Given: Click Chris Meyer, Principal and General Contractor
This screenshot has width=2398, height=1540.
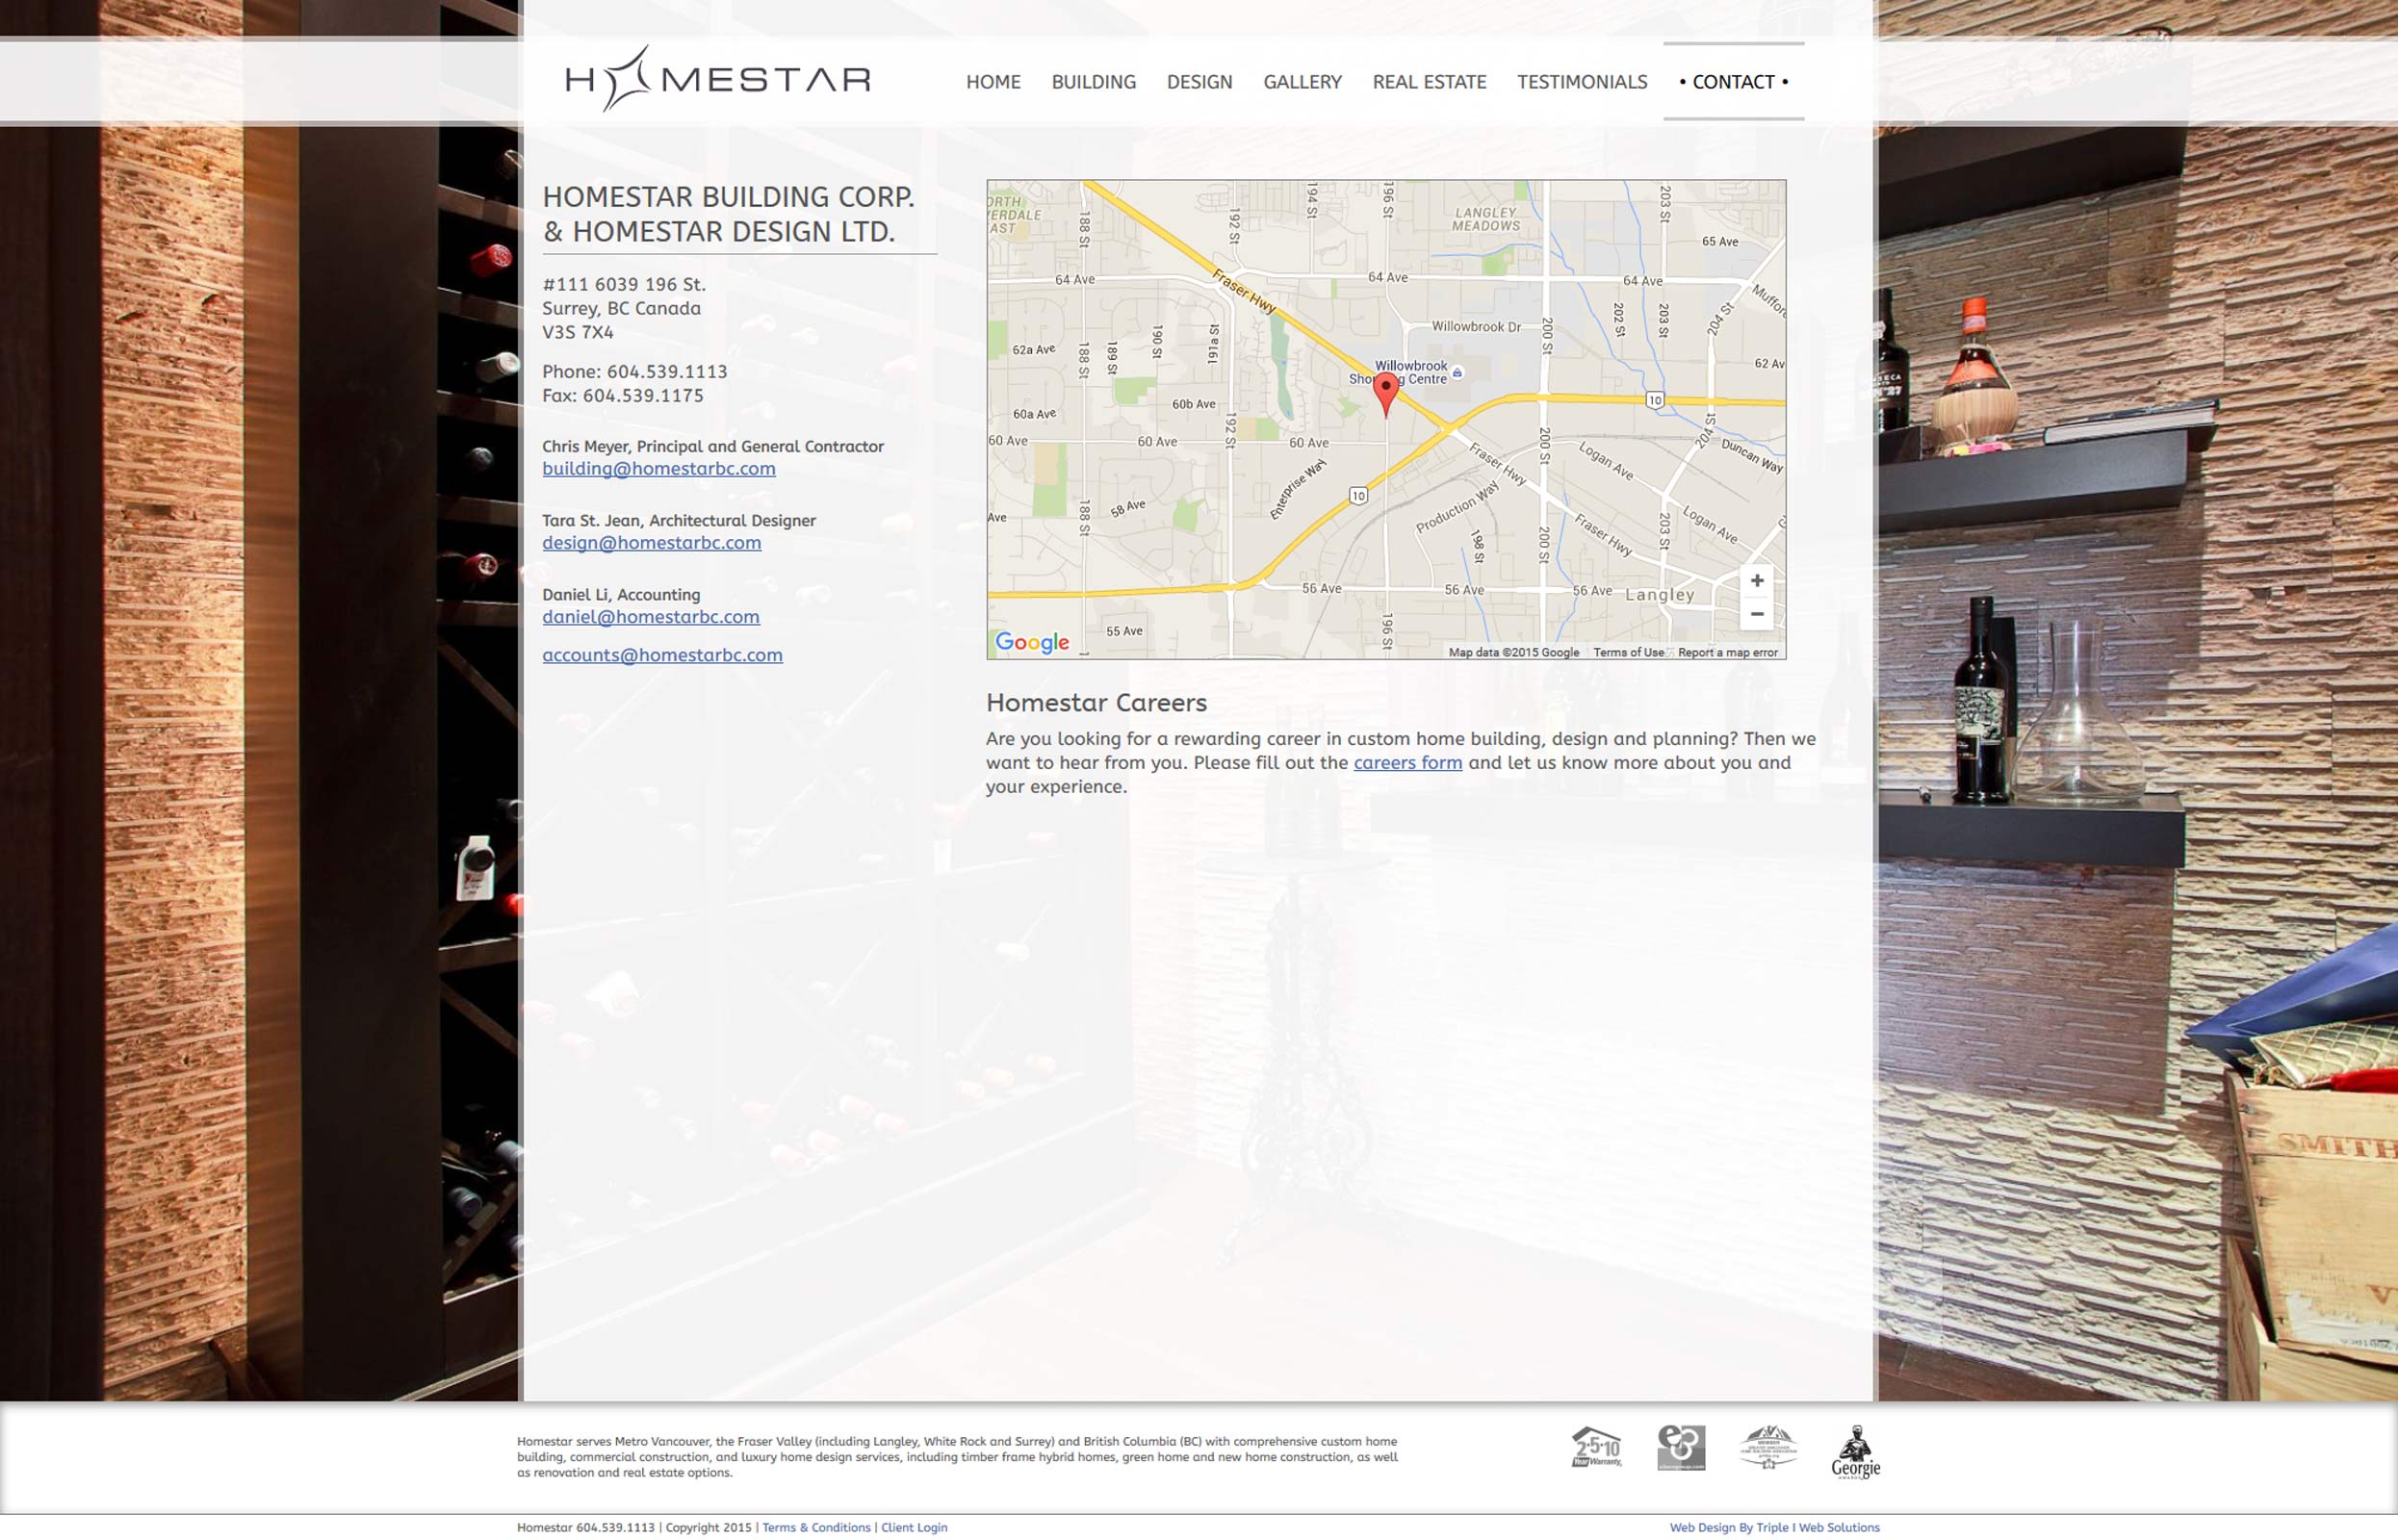Looking at the screenshot, I should coord(713,446).
